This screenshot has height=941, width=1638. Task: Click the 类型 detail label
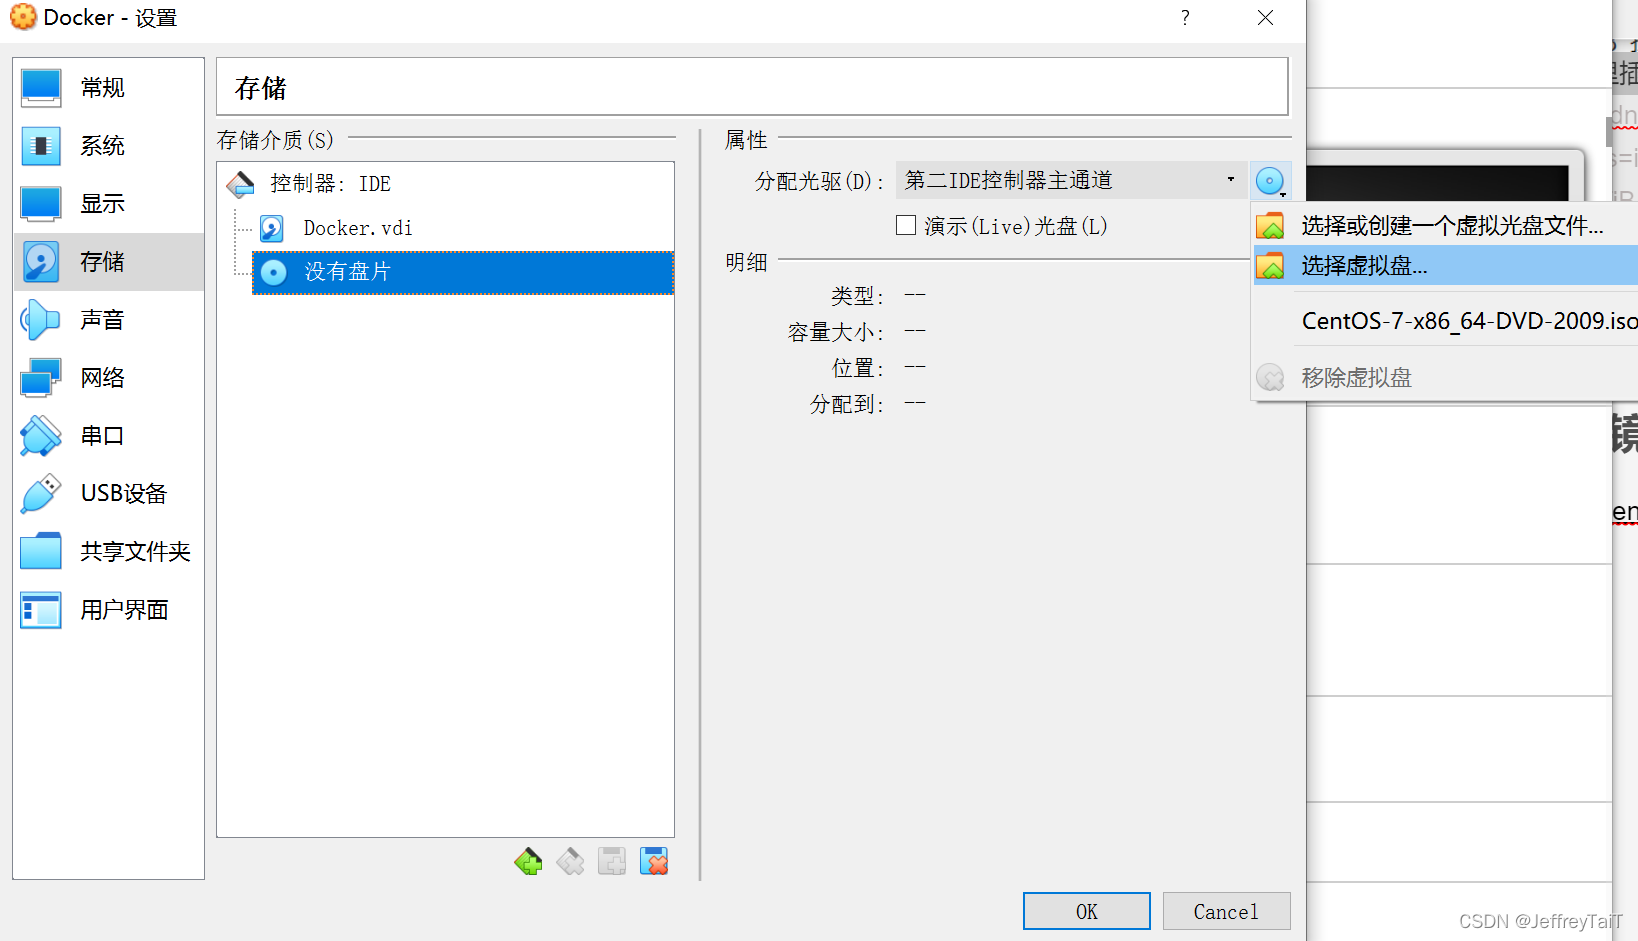tap(857, 296)
